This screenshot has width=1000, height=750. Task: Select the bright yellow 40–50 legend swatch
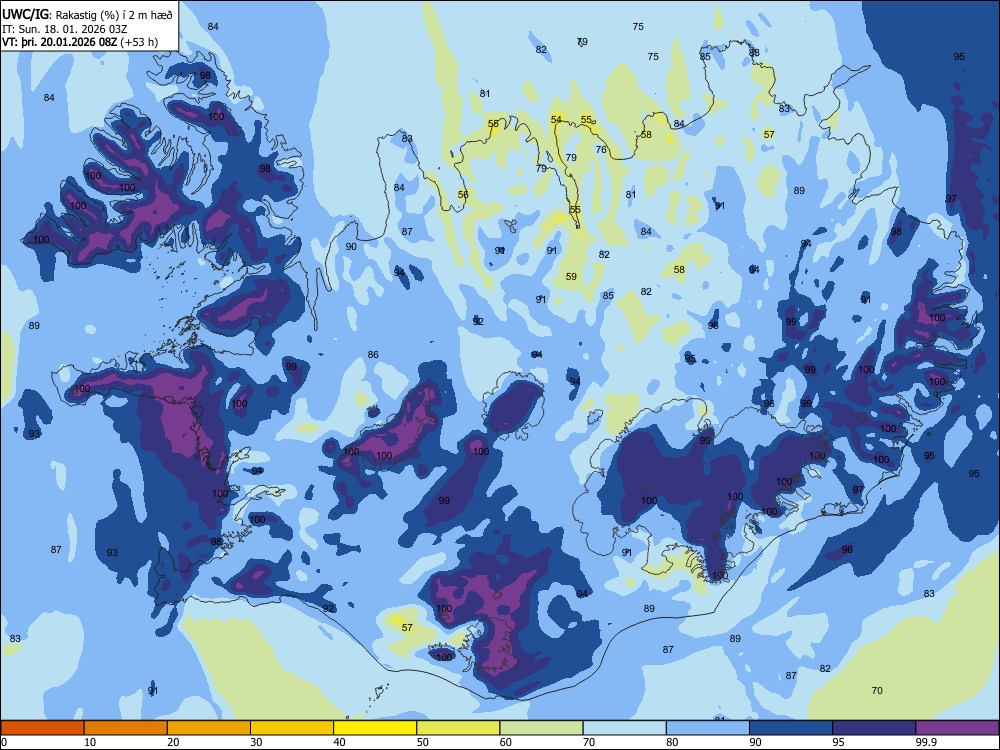375,728
